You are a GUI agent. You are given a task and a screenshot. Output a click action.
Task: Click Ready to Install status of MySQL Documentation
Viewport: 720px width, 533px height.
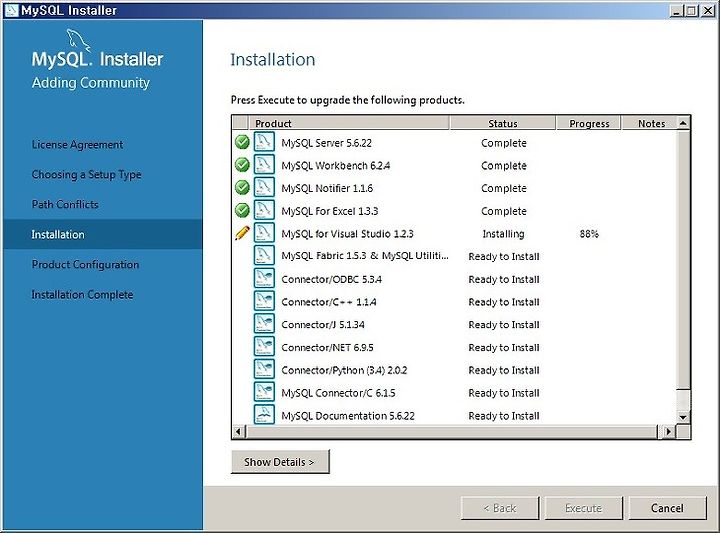(504, 416)
